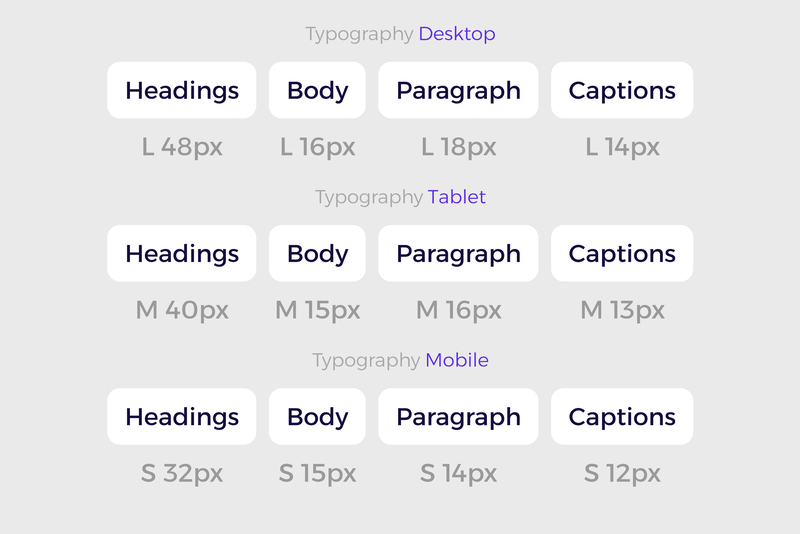Image resolution: width=800 pixels, height=534 pixels.
Task: Click the Paragraph button in Tablet row
Action: click(x=458, y=254)
